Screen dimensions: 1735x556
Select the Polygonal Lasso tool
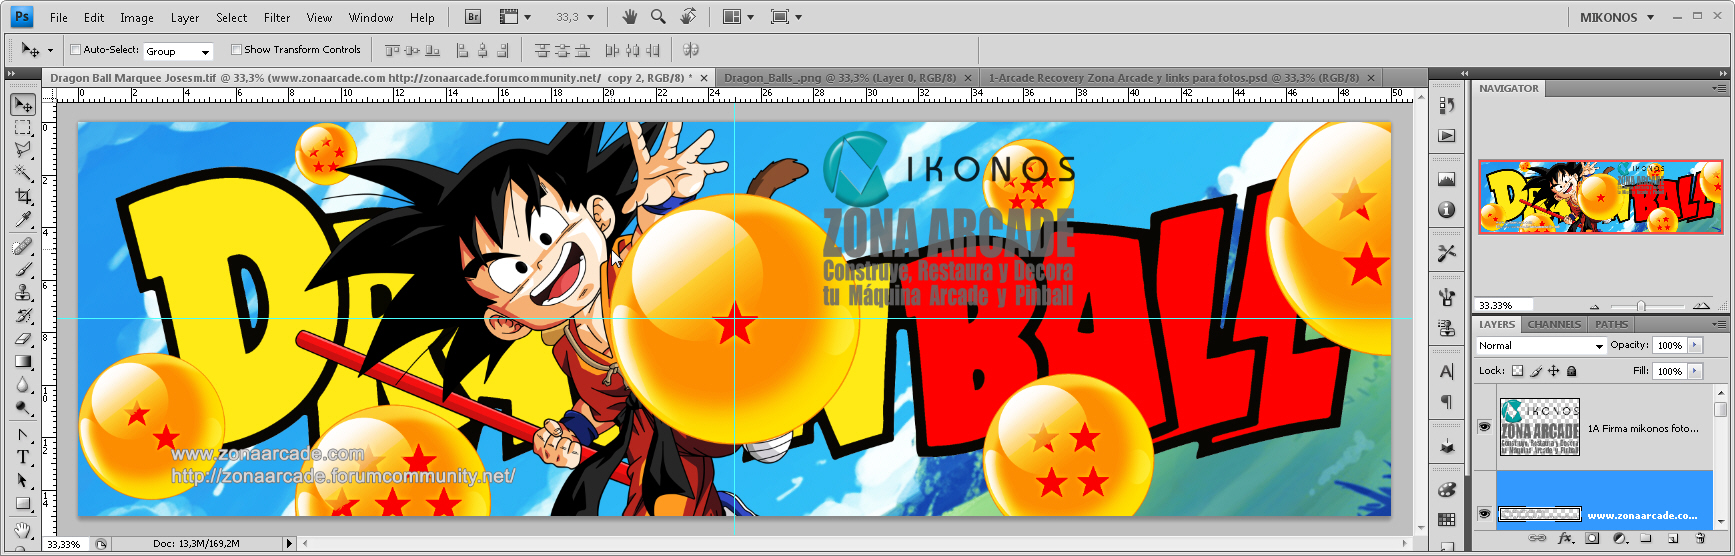coord(23,150)
